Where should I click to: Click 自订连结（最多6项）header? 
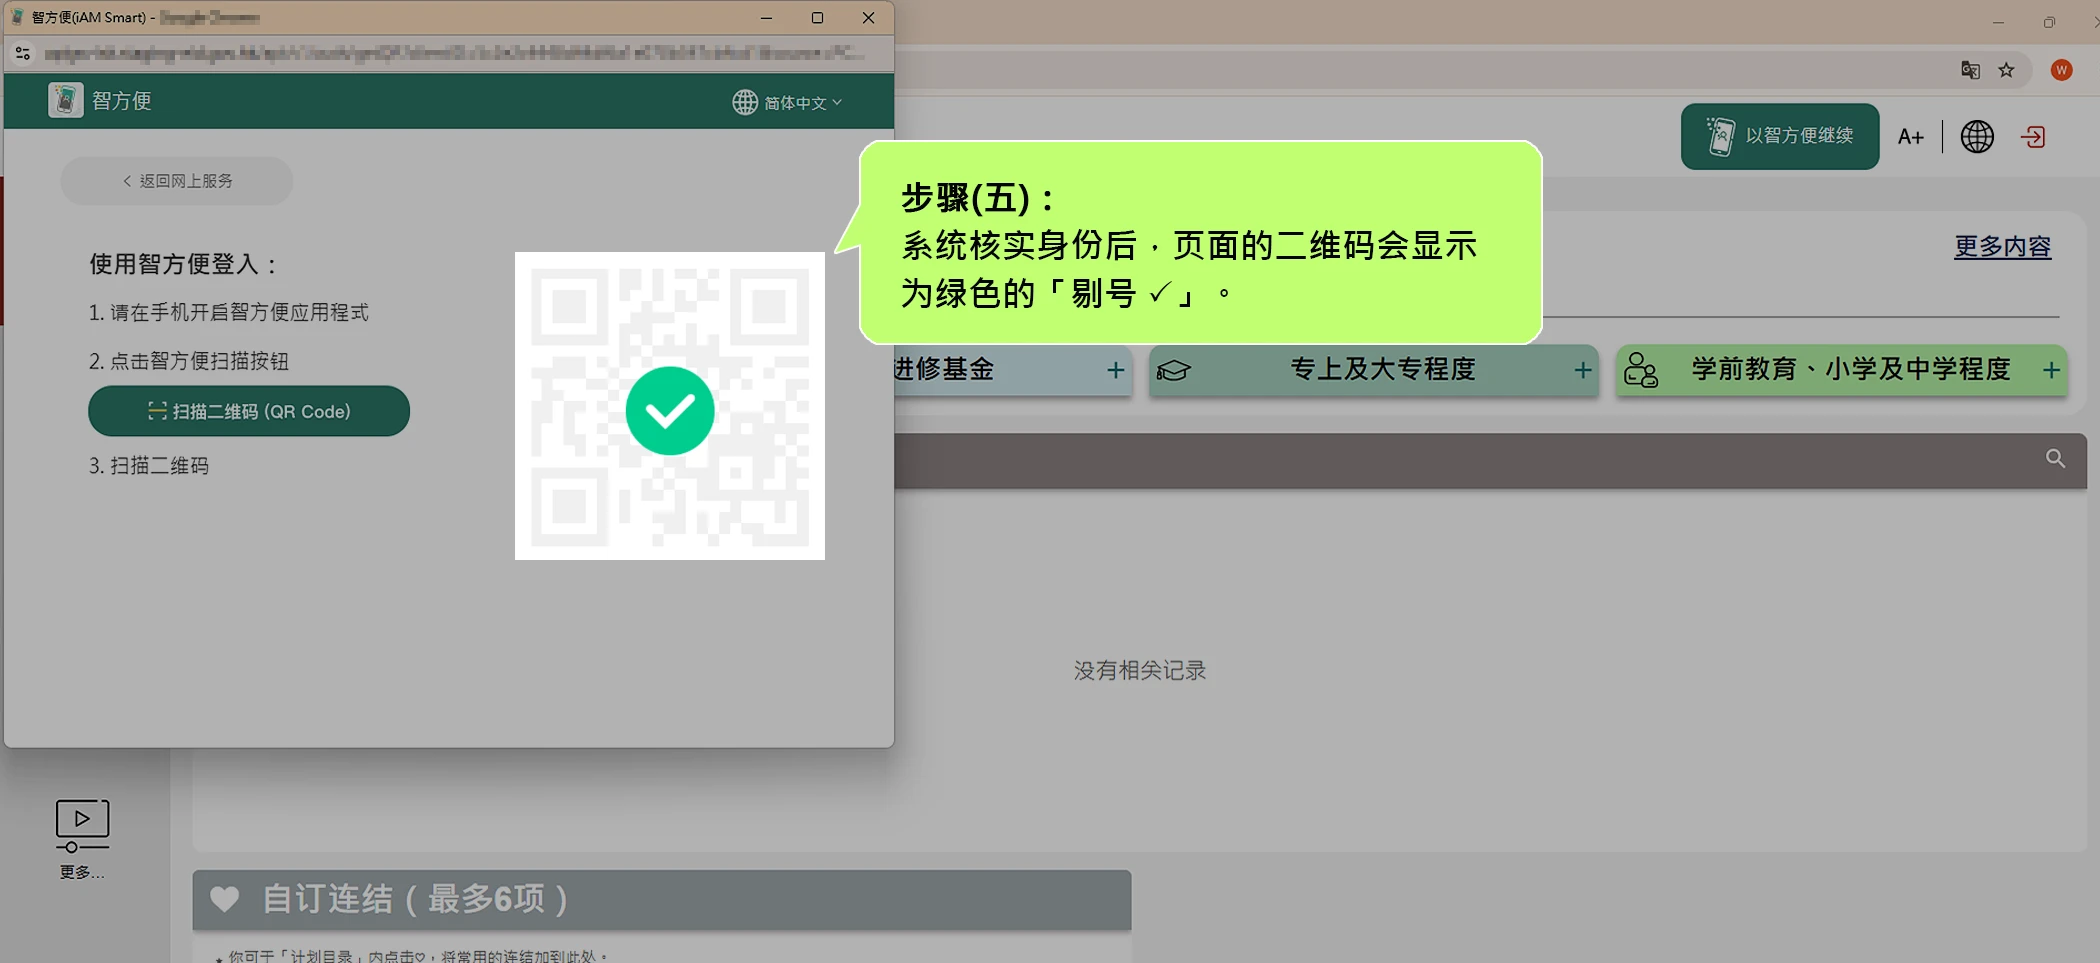(x=662, y=899)
